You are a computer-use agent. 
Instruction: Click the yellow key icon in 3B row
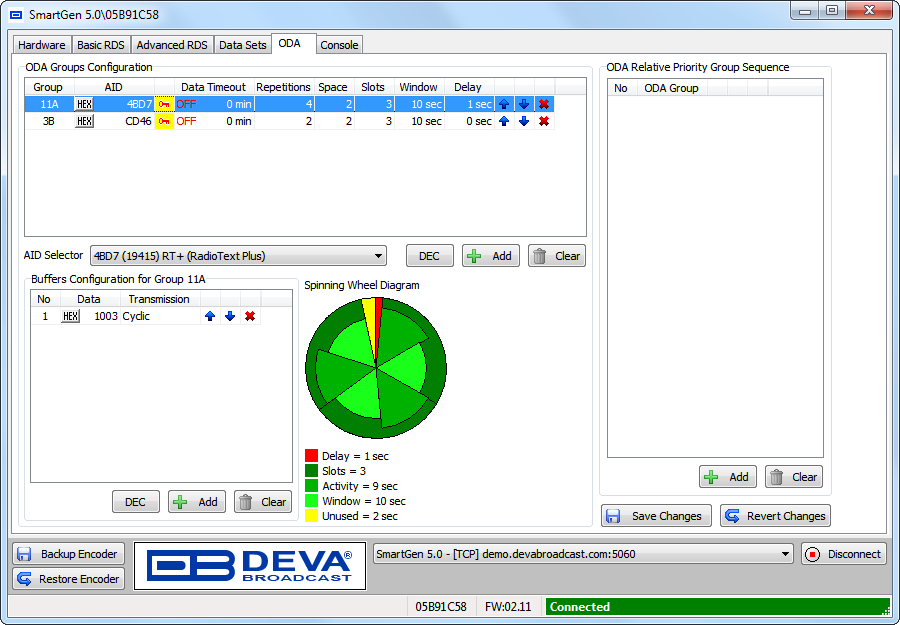tap(164, 121)
